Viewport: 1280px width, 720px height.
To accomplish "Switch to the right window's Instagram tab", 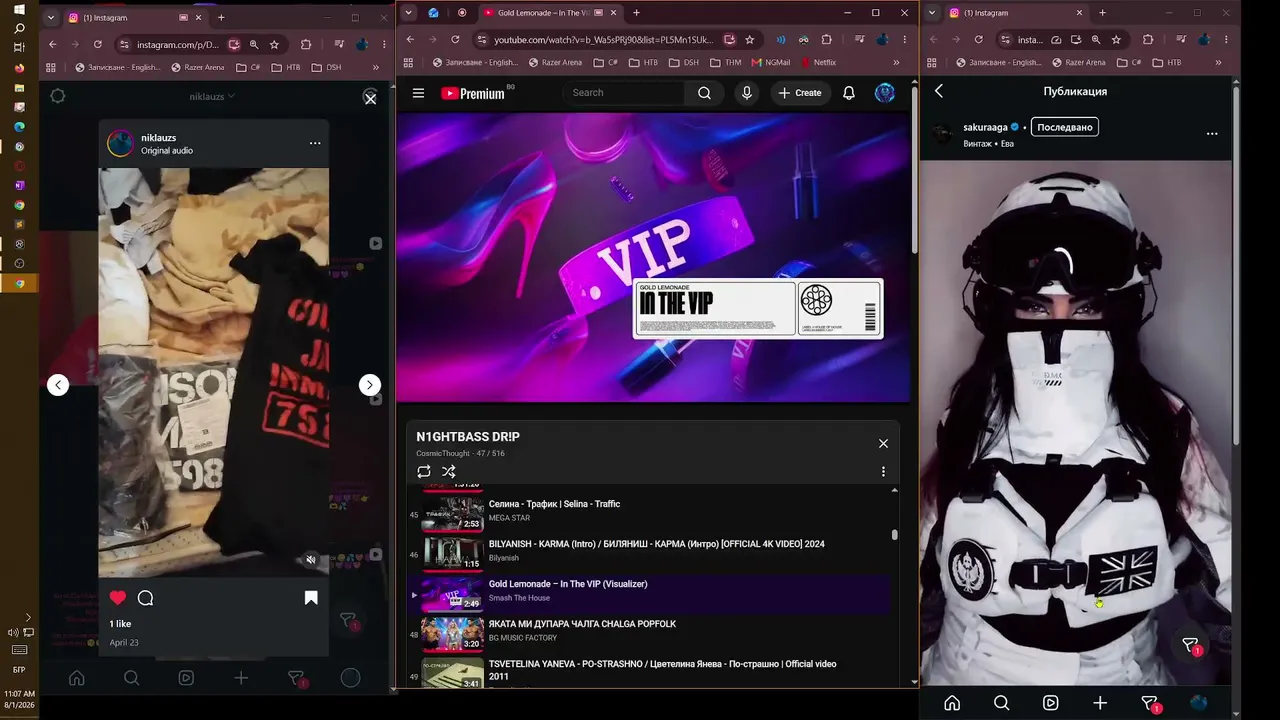I will tap(1017, 13).
